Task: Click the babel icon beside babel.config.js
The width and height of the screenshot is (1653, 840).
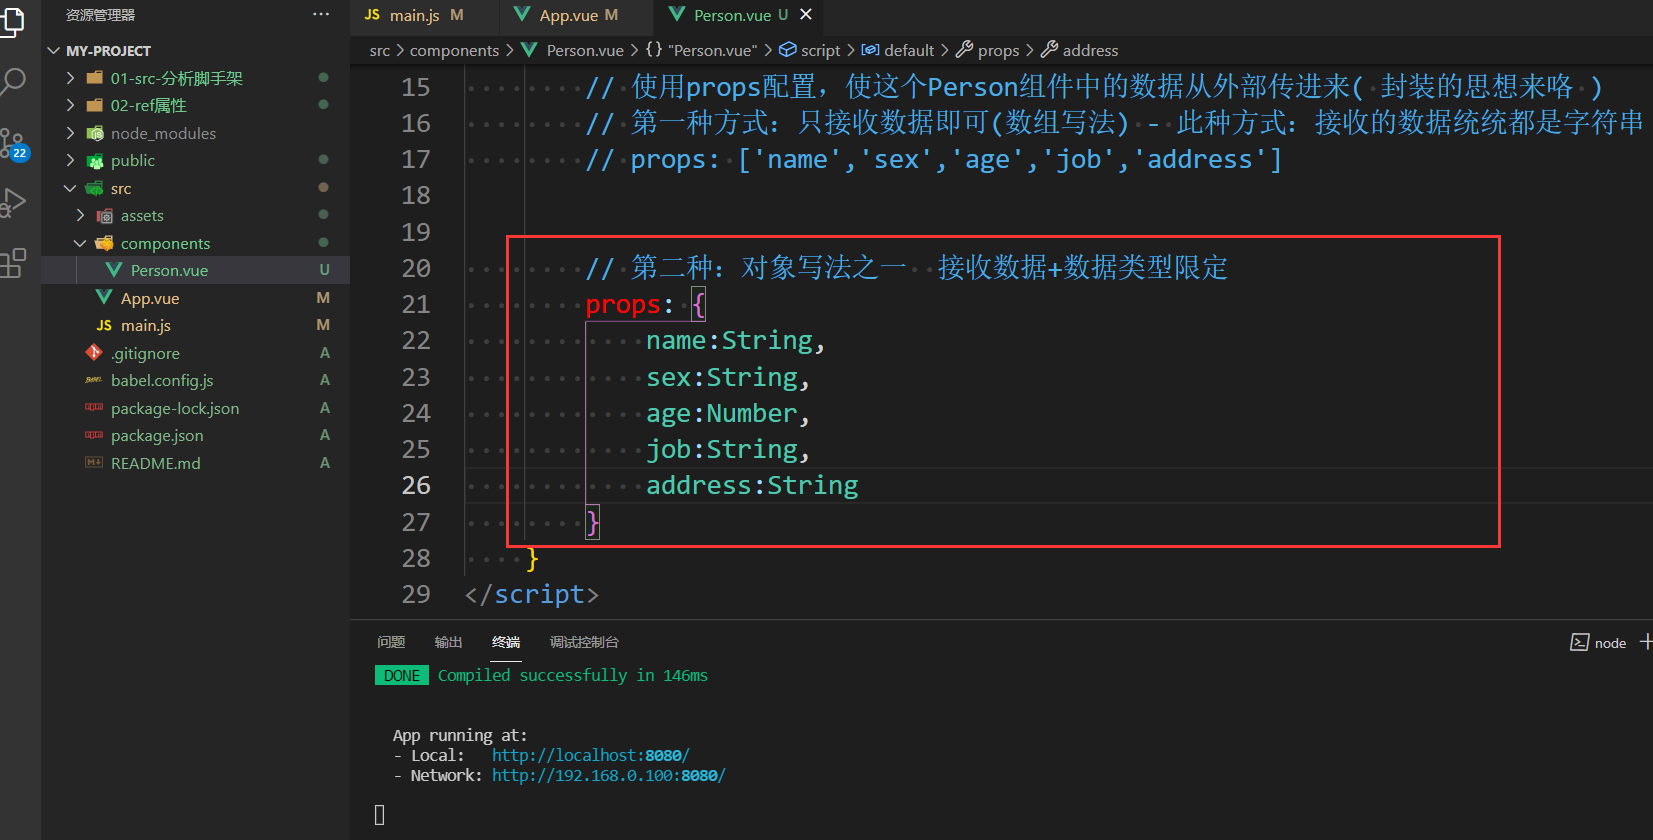Action: [x=94, y=380]
